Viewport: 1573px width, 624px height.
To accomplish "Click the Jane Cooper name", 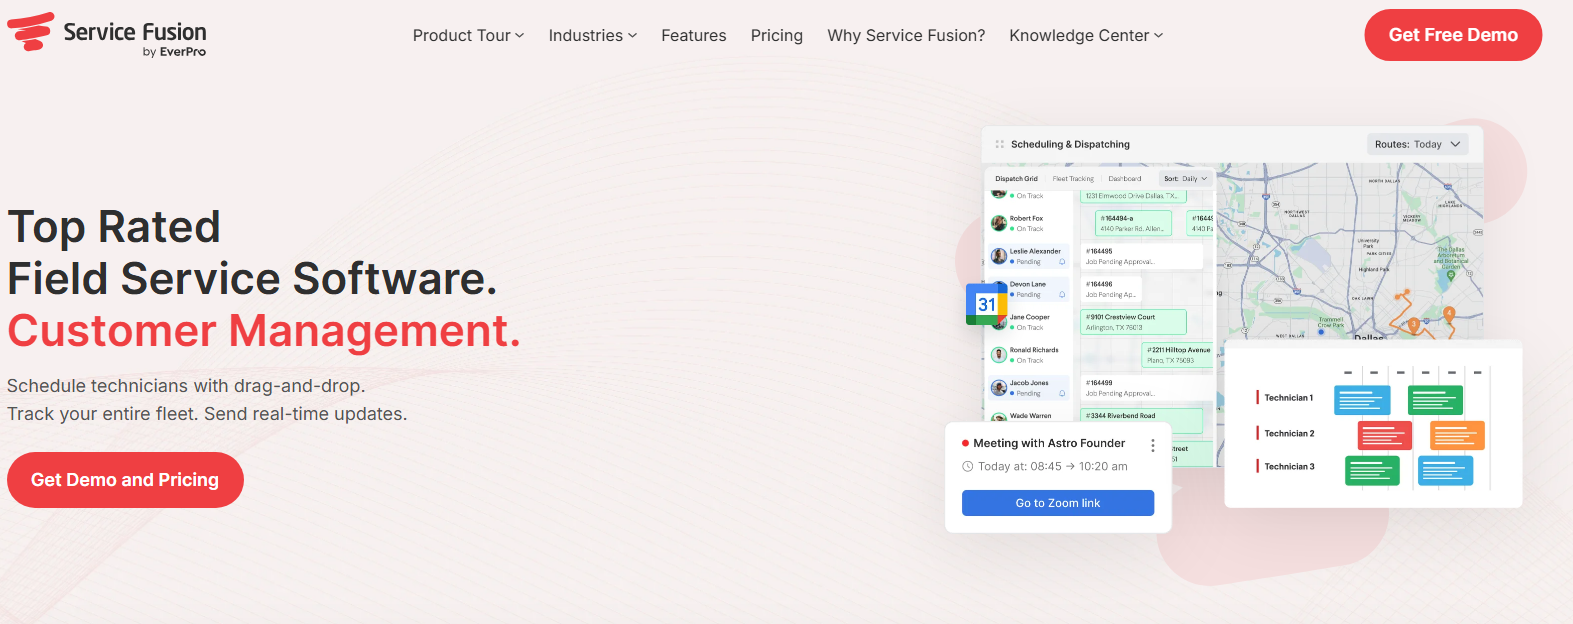I will 1029,317.
